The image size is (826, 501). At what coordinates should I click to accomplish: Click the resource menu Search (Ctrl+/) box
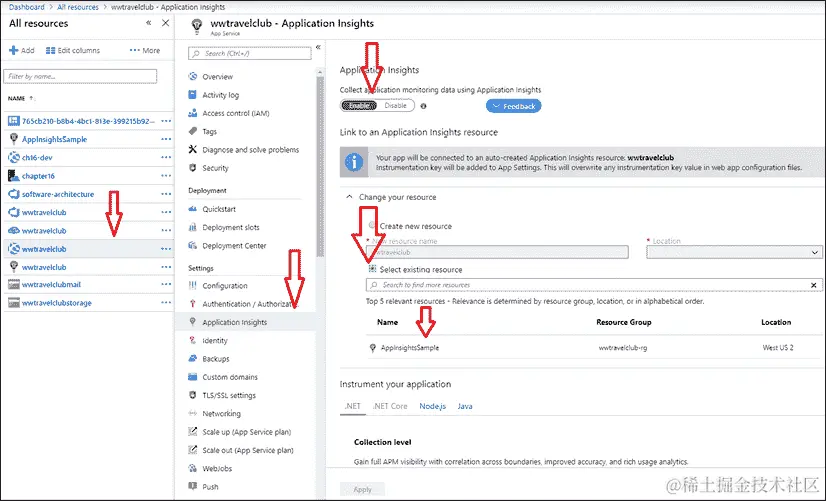[x=250, y=53]
